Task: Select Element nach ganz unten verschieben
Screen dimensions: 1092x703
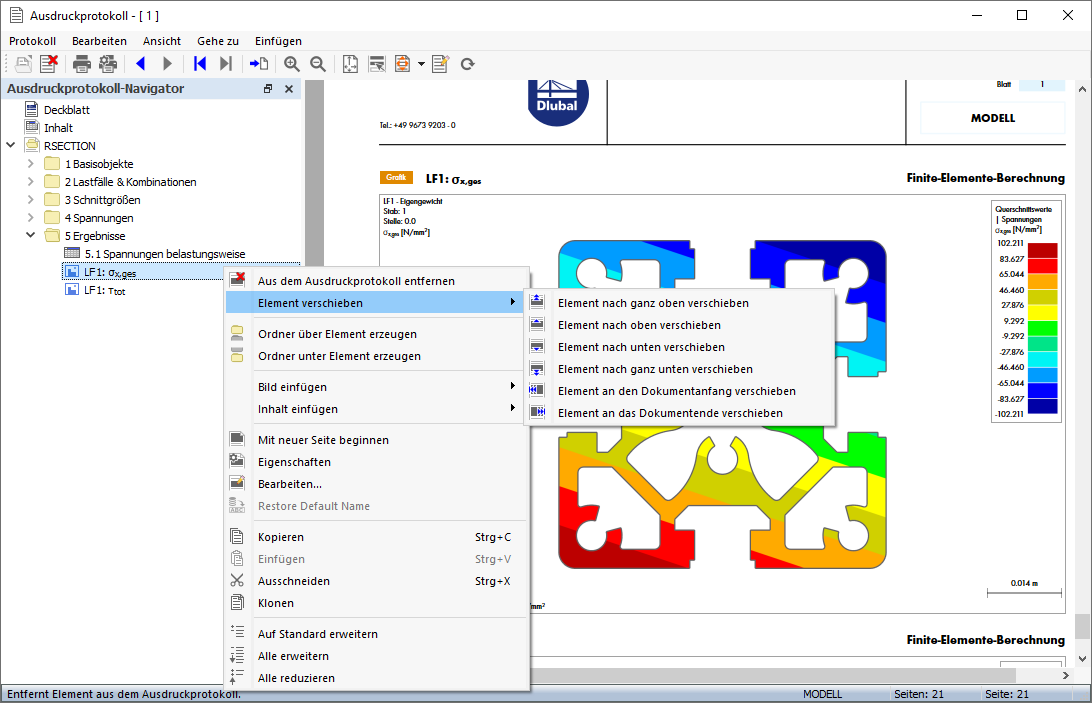Action: [680, 369]
